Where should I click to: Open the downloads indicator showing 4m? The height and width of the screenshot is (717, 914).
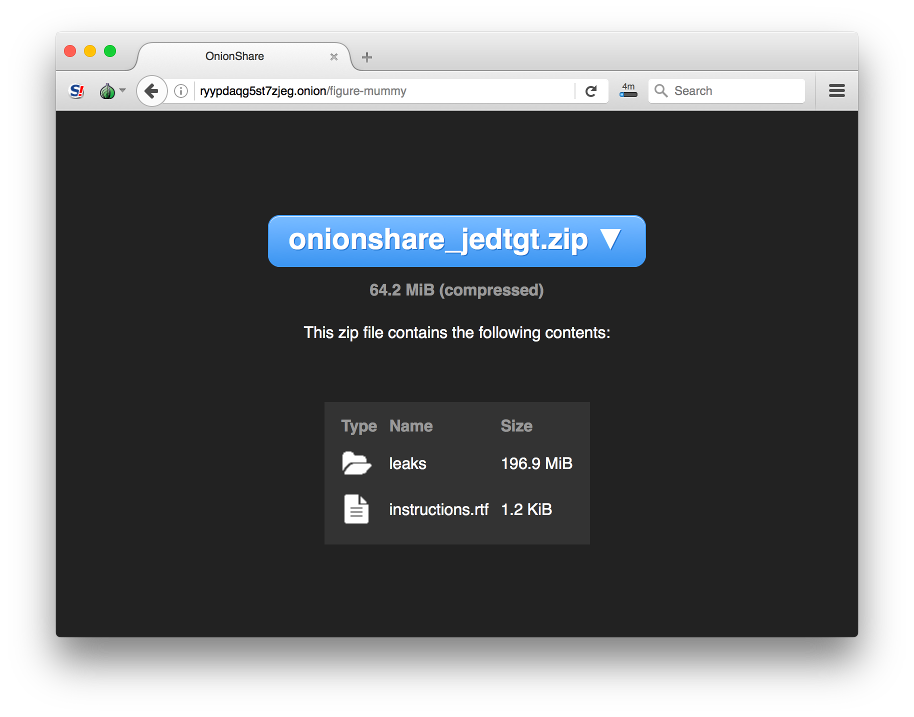[x=628, y=90]
